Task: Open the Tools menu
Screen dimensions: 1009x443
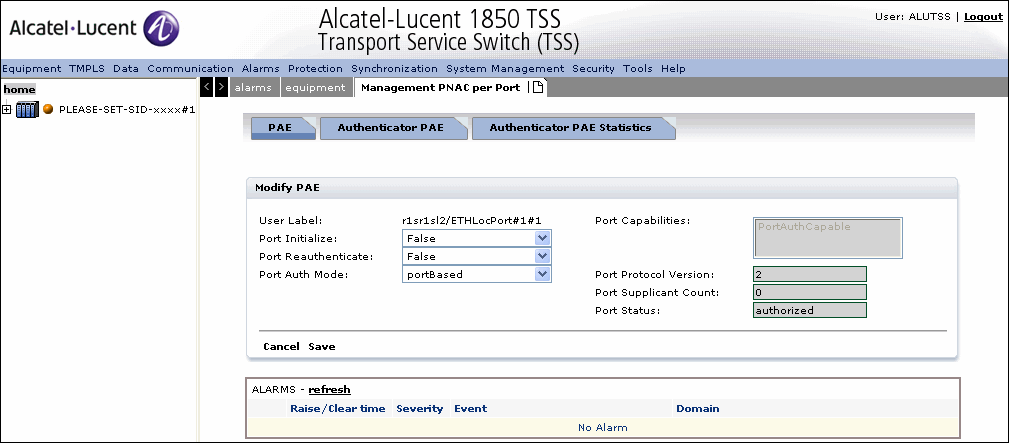Action: 638,68
